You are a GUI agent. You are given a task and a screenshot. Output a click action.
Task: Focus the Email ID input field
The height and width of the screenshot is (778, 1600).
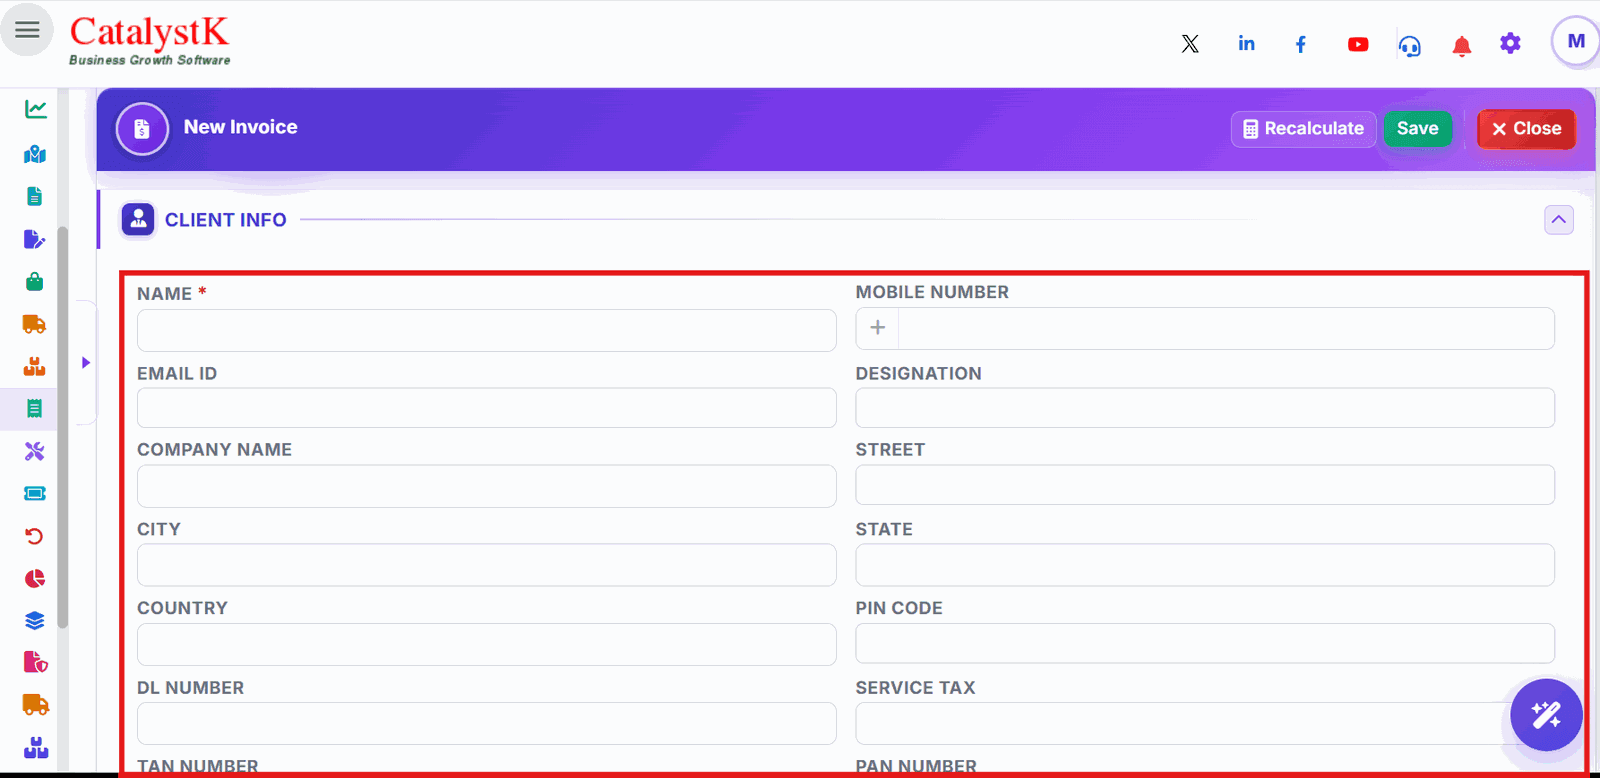486,408
